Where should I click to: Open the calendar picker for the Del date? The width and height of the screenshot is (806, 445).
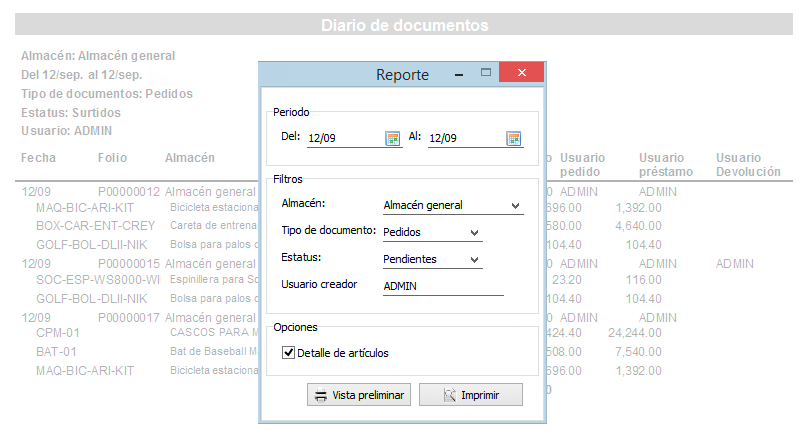393,138
